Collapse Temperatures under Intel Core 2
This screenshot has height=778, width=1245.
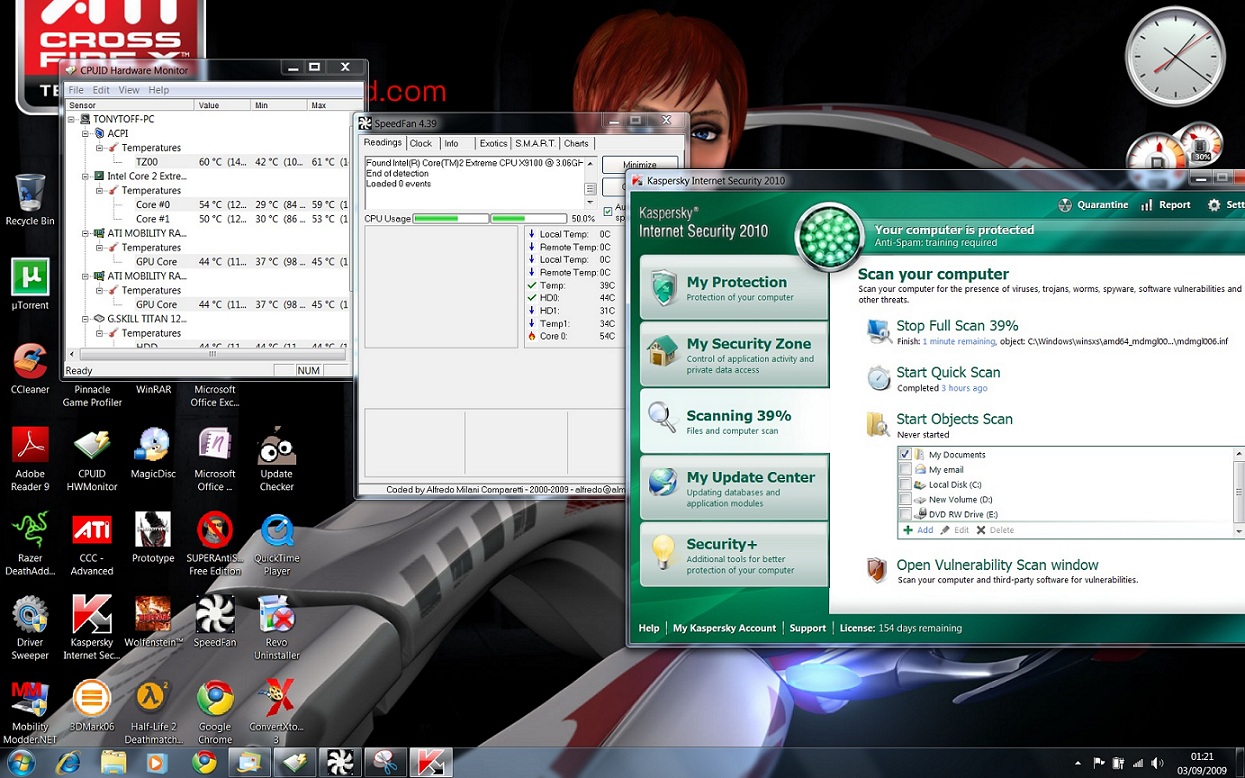coord(100,190)
